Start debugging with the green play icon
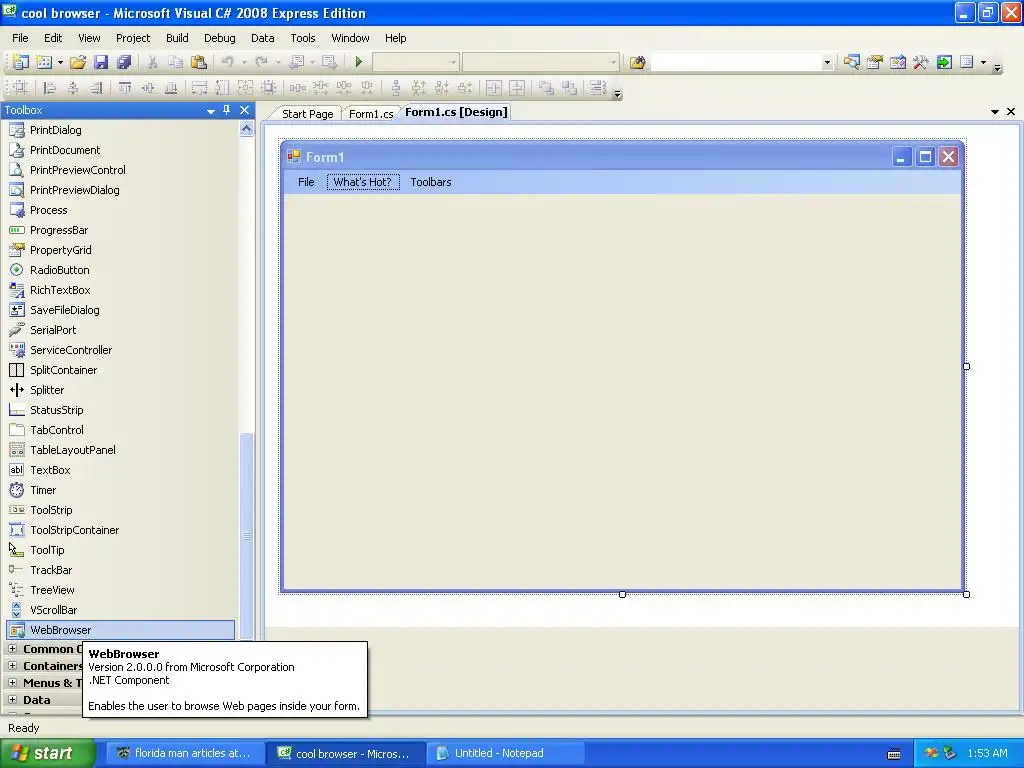 tap(359, 62)
